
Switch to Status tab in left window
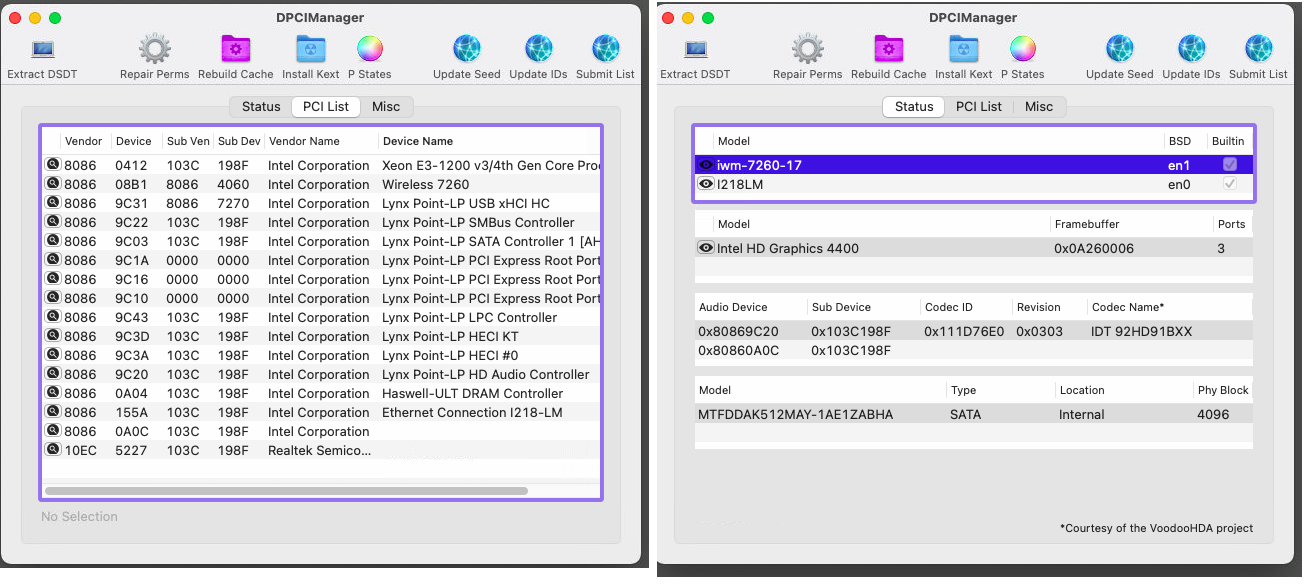point(261,107)
